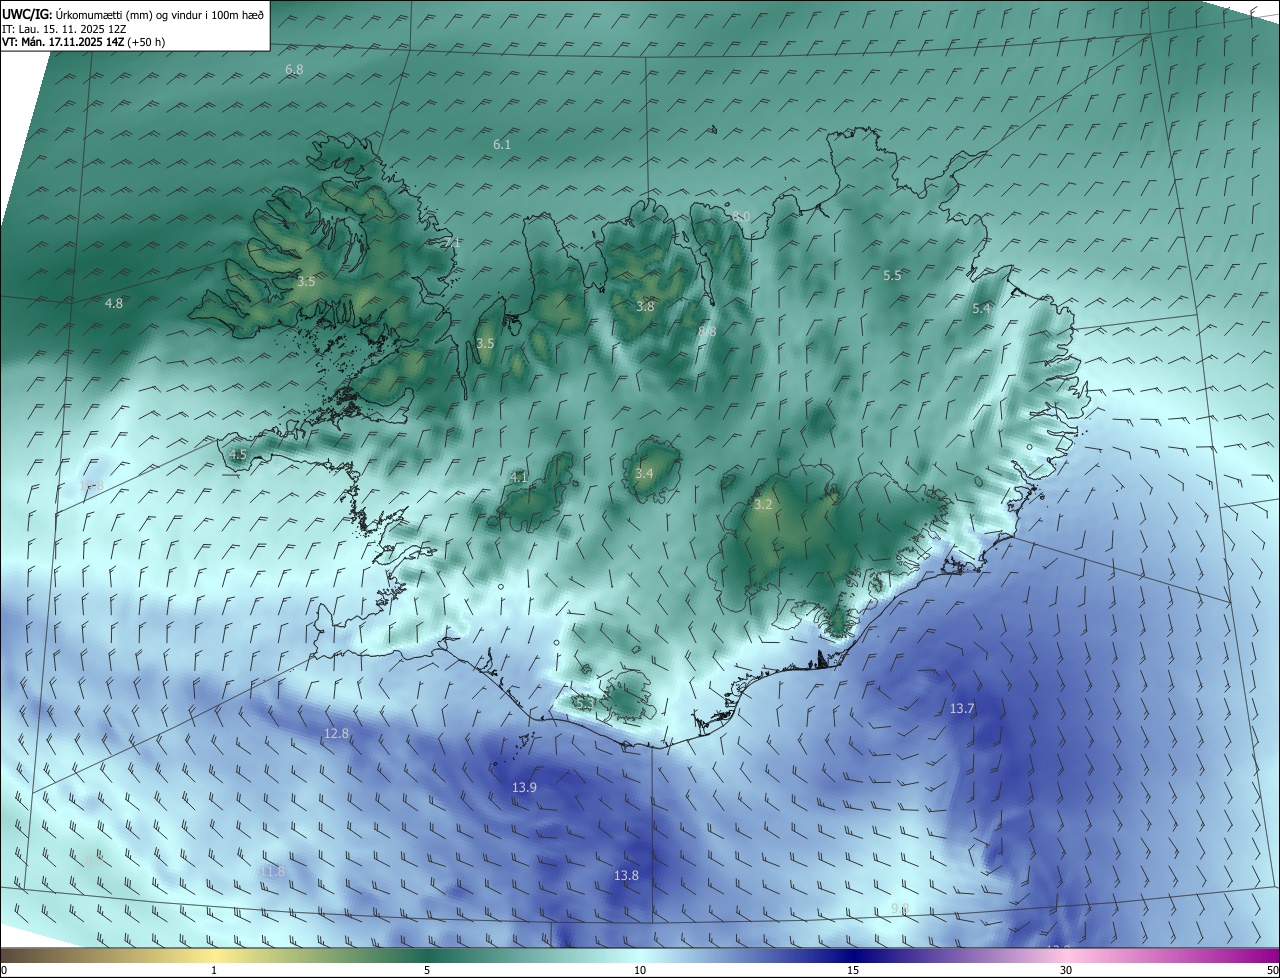Click the 11.8 value label on the map
1280x978 pixels.
click(x=272, y=872)
